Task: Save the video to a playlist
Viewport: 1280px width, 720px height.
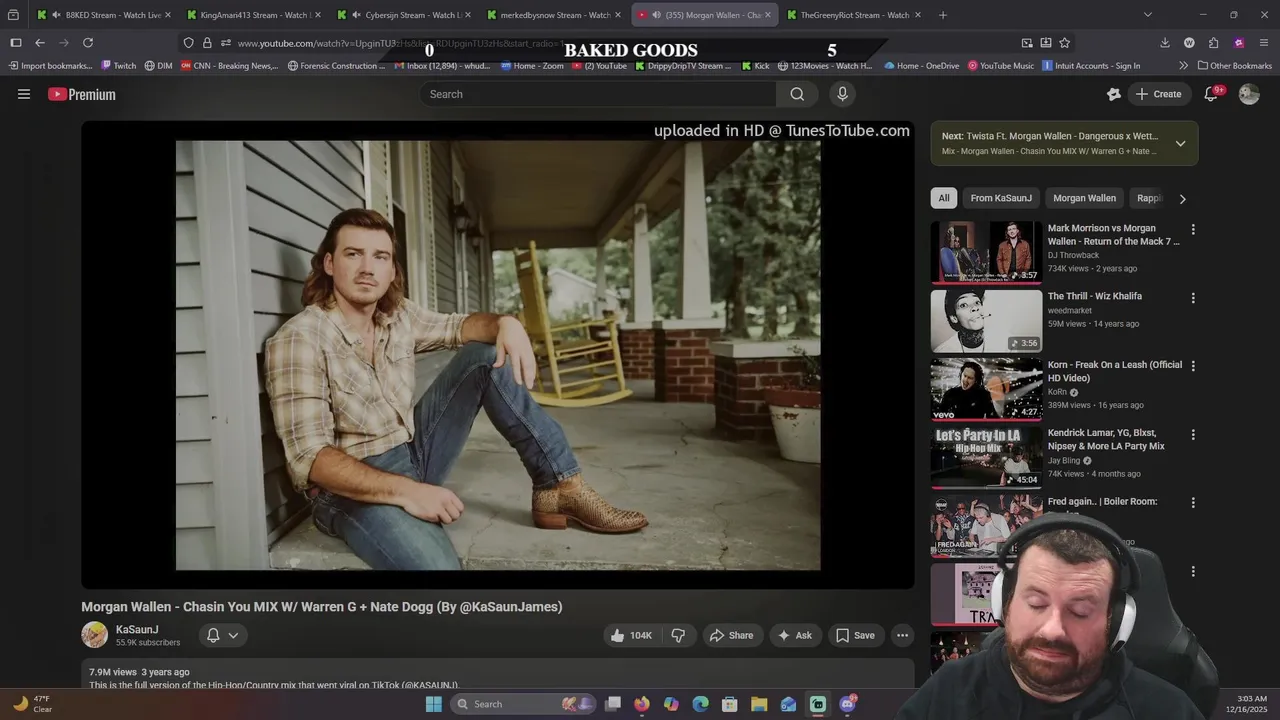Action: pos(855,635)
